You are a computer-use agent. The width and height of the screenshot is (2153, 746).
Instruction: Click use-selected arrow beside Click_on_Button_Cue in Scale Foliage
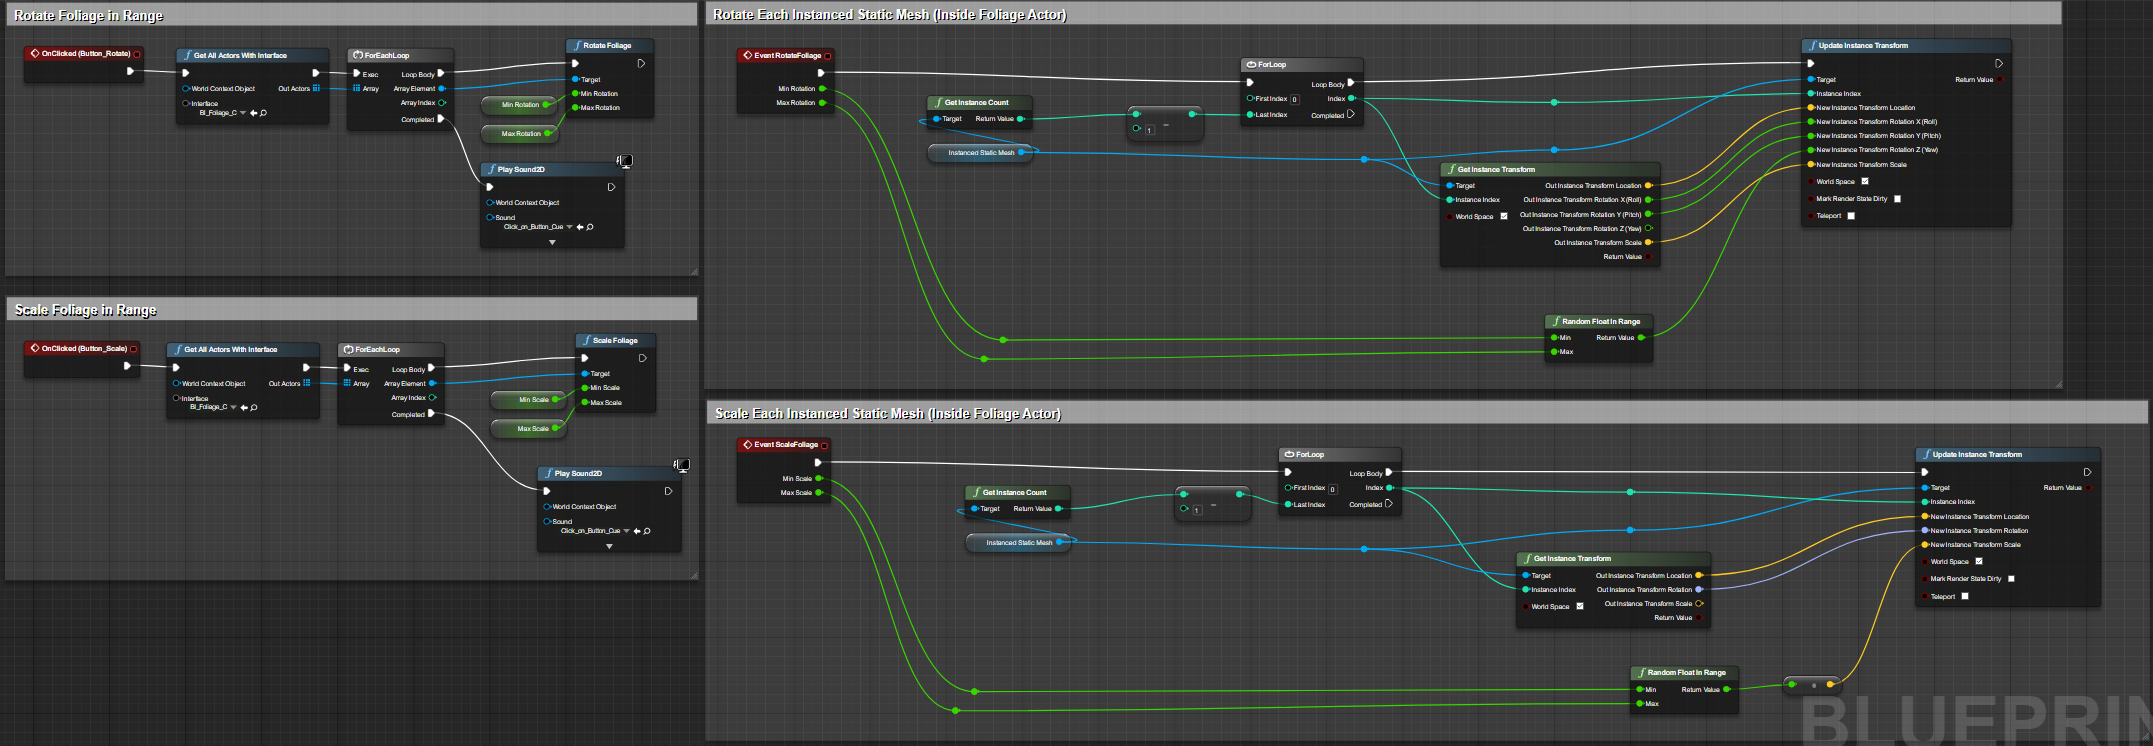pos(637,531)
